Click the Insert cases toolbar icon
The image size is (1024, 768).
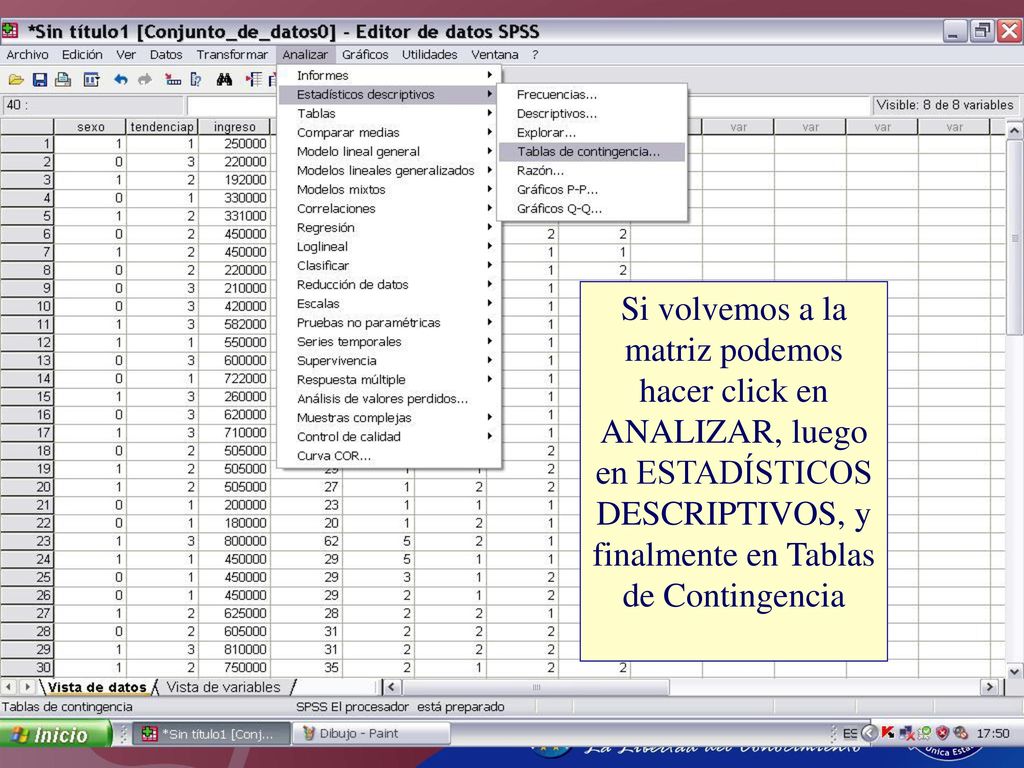pos(253,80)
